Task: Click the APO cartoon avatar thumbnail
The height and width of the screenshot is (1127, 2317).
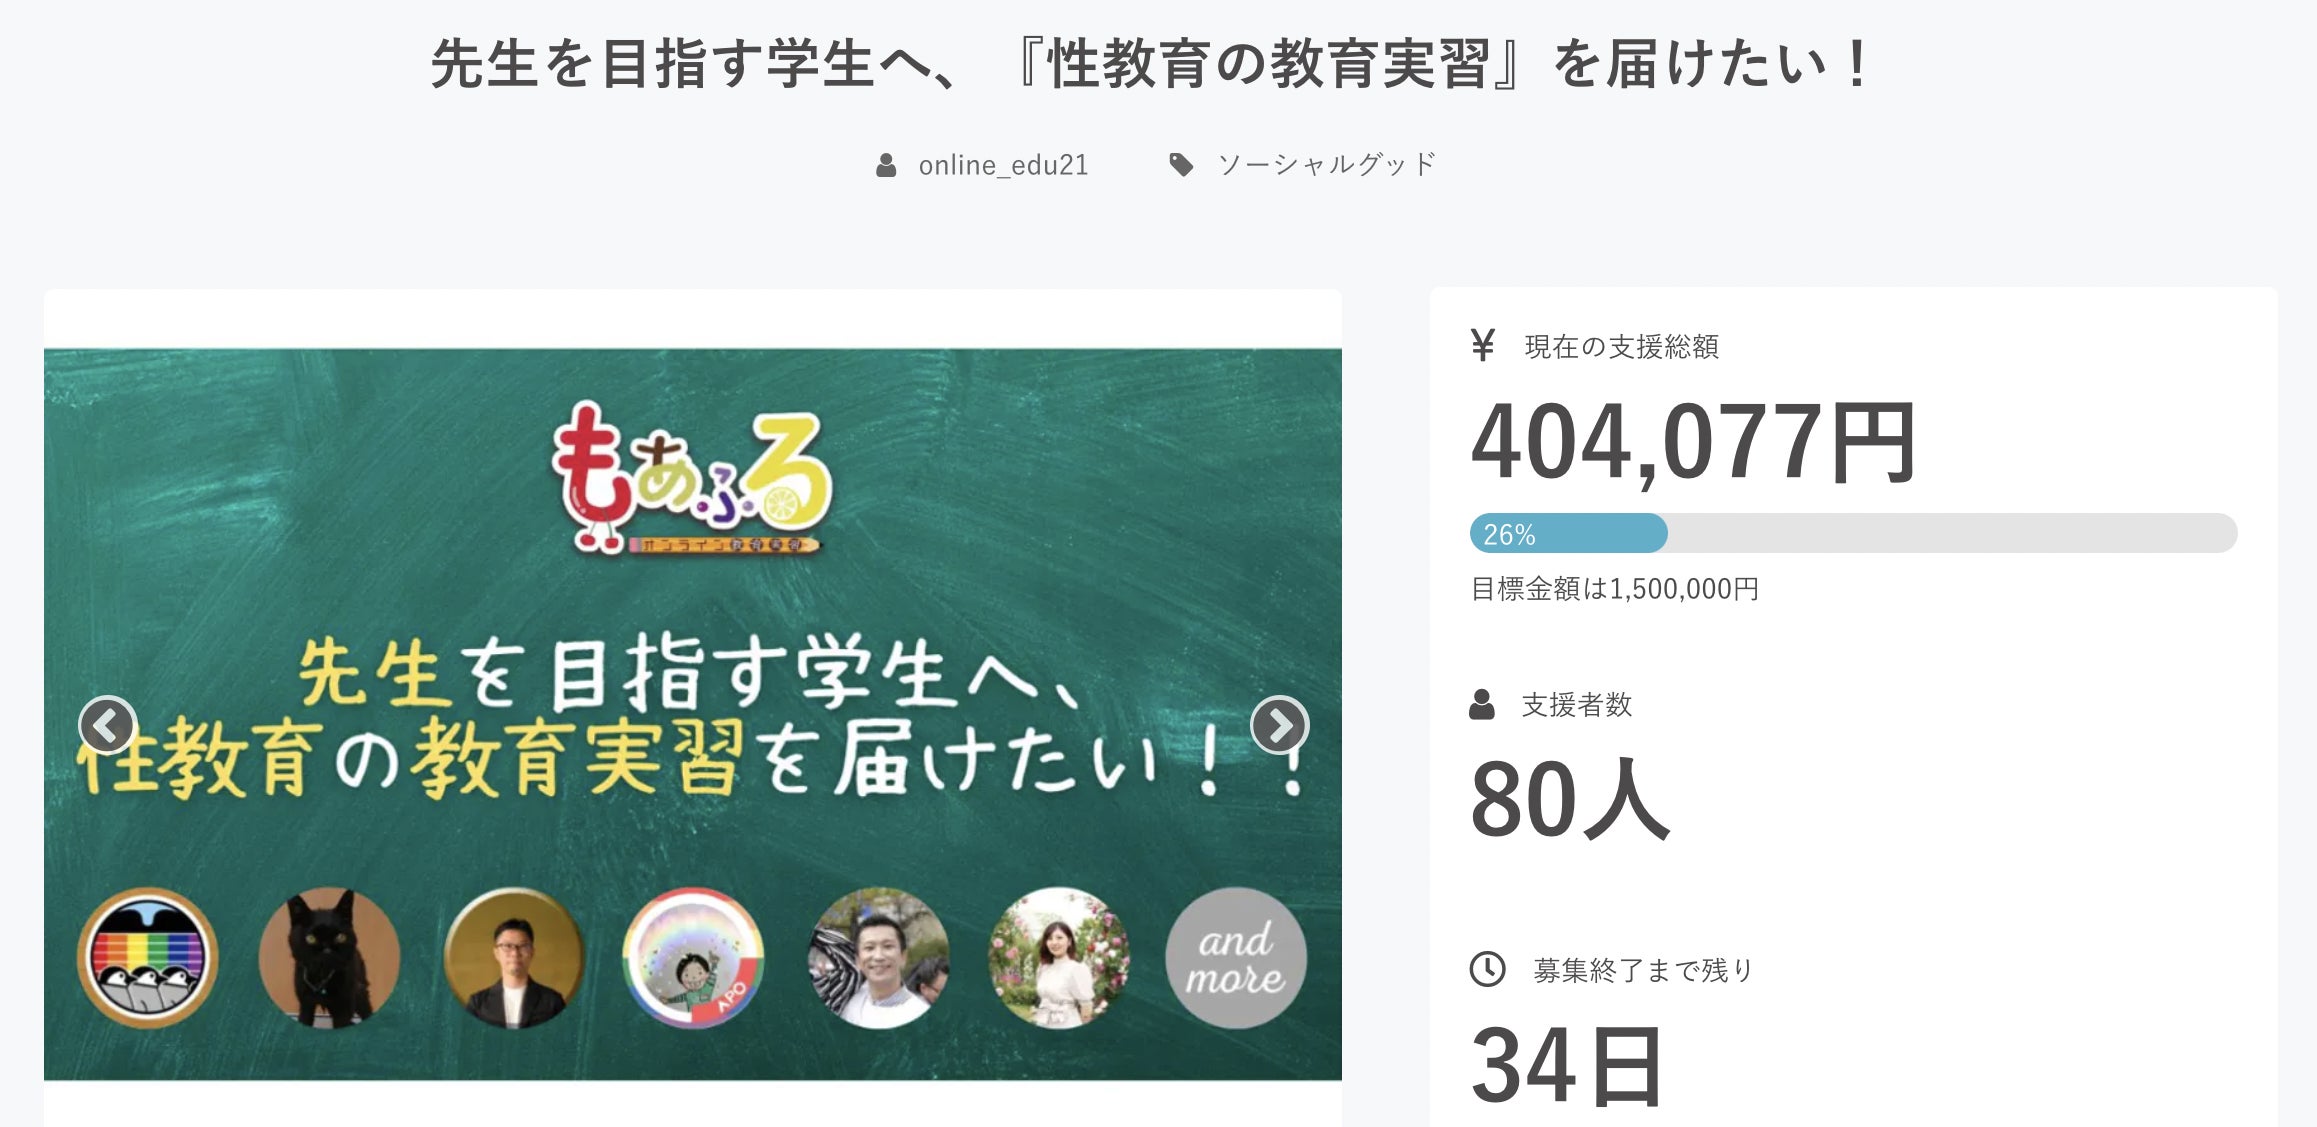Action: tap(692, 957)
